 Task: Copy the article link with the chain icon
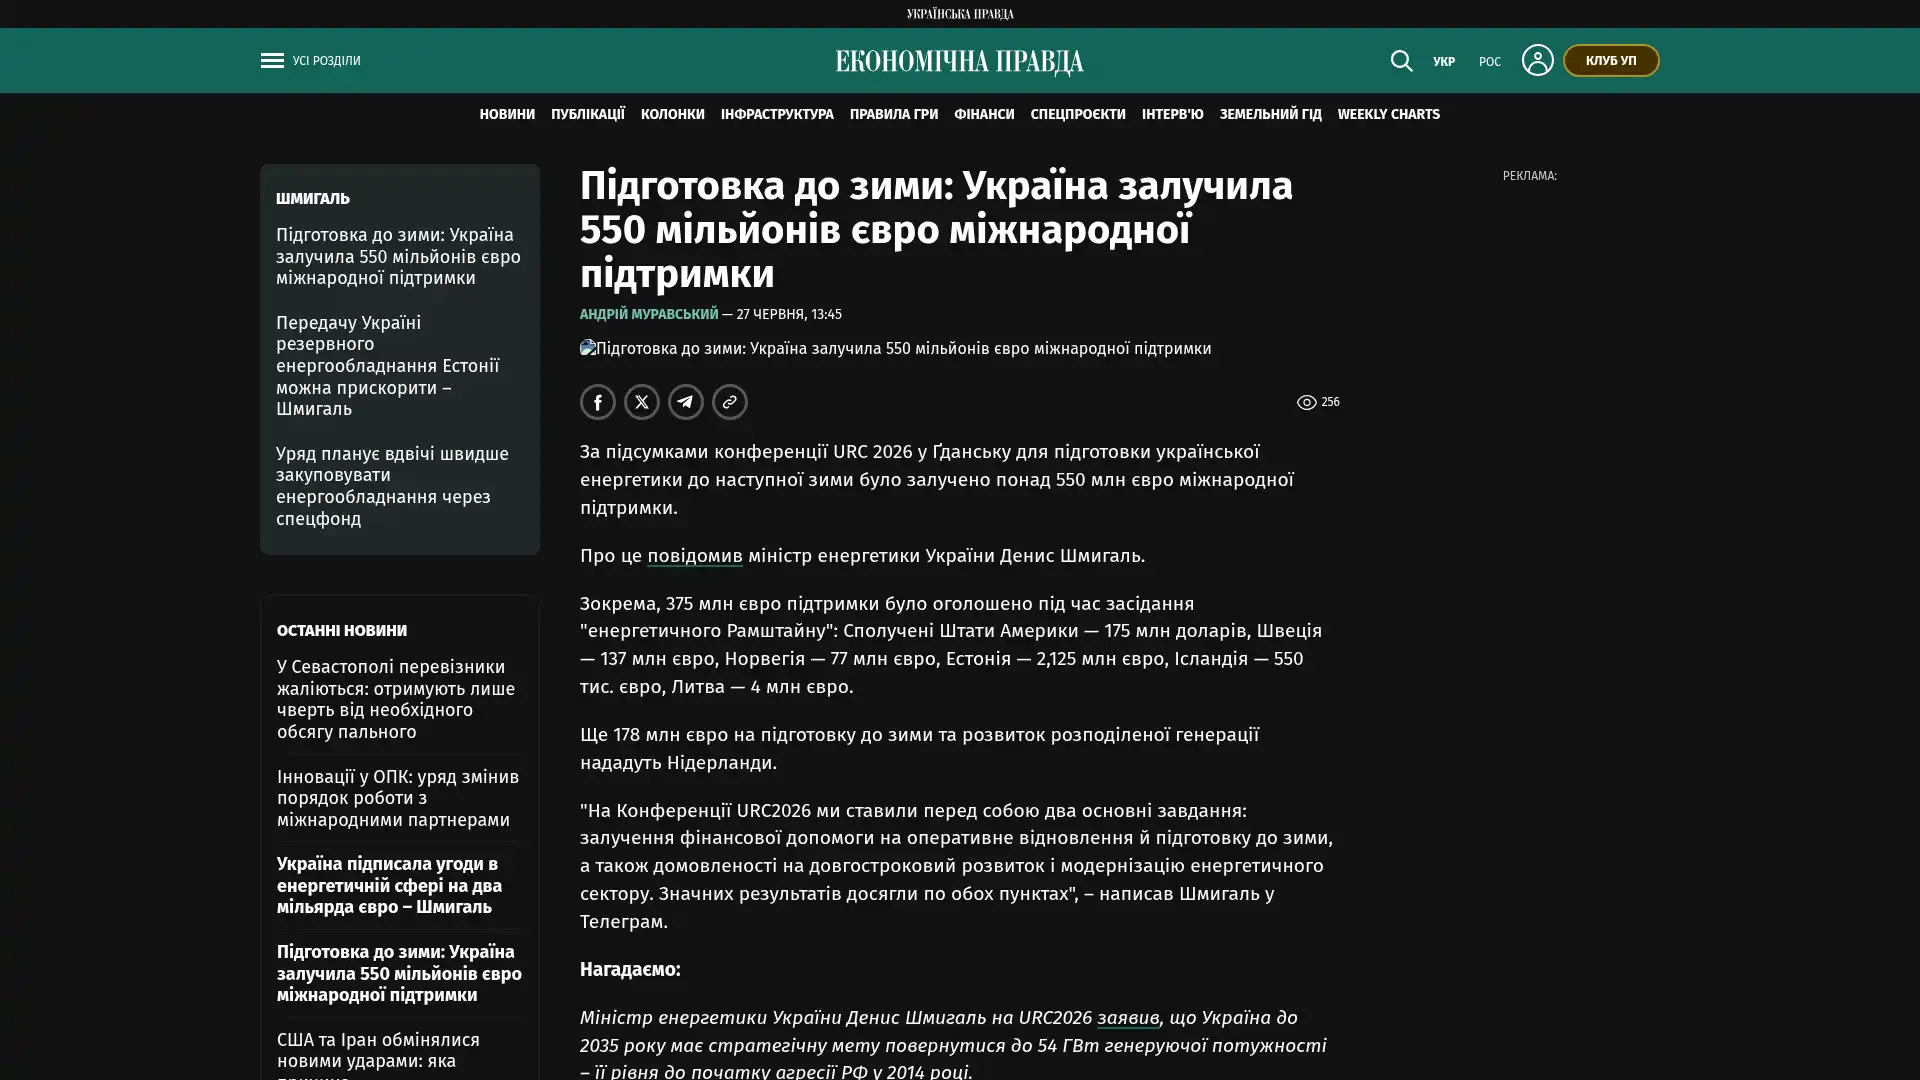[x=730, y=402]
